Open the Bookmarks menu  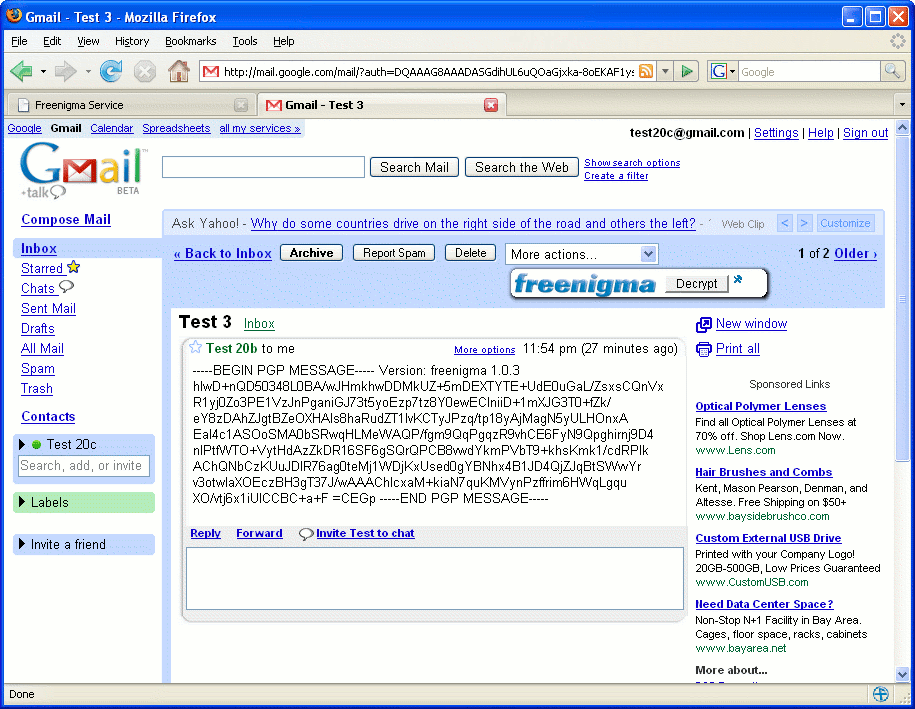pyautogui.click(x=191, y=41)
